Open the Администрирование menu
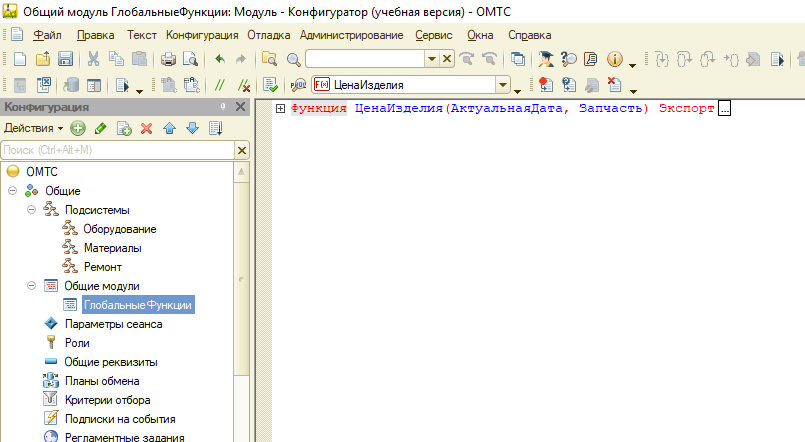The width and height of the screenshot is (805, 442). 352,35
